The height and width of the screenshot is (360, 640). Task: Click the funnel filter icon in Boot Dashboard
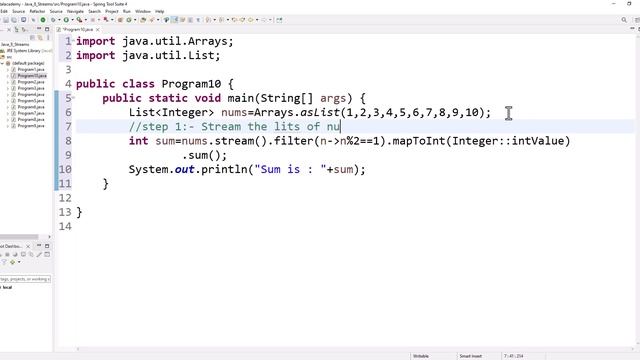pyautogui.click(x=4, y=262)
